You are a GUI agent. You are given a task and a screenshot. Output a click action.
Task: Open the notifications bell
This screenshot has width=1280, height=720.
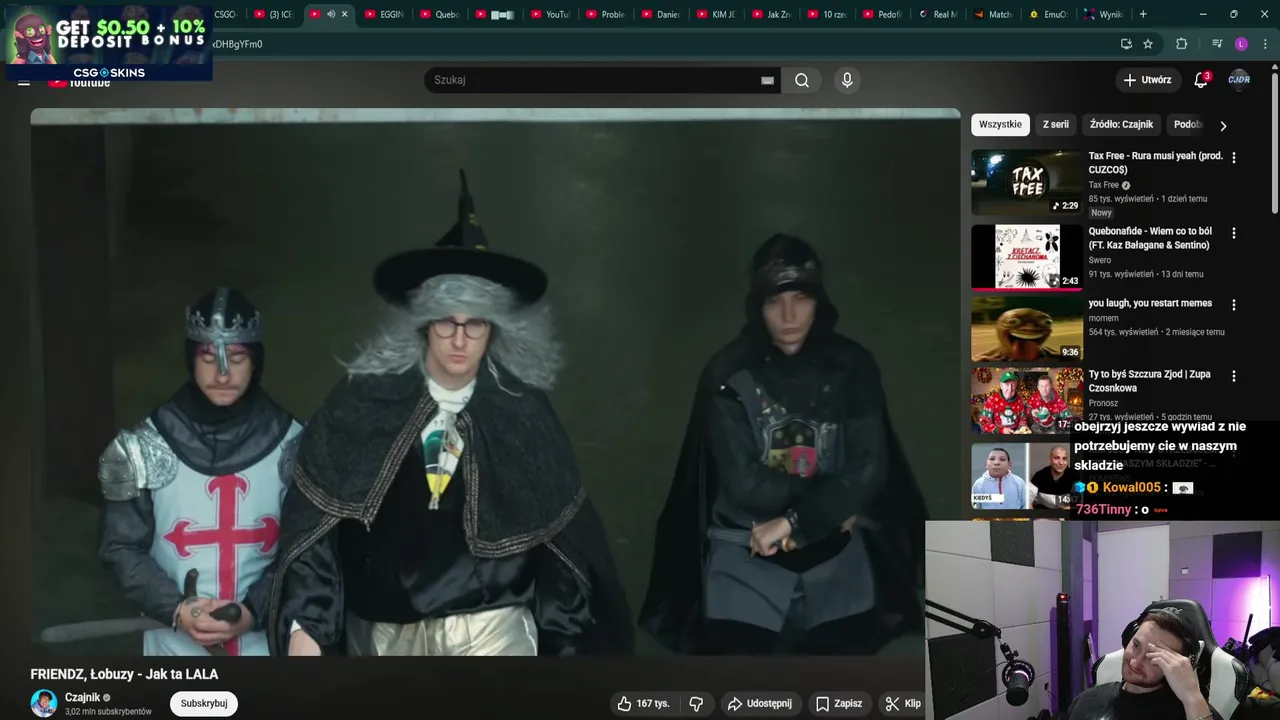click(x=1201, y=80)
